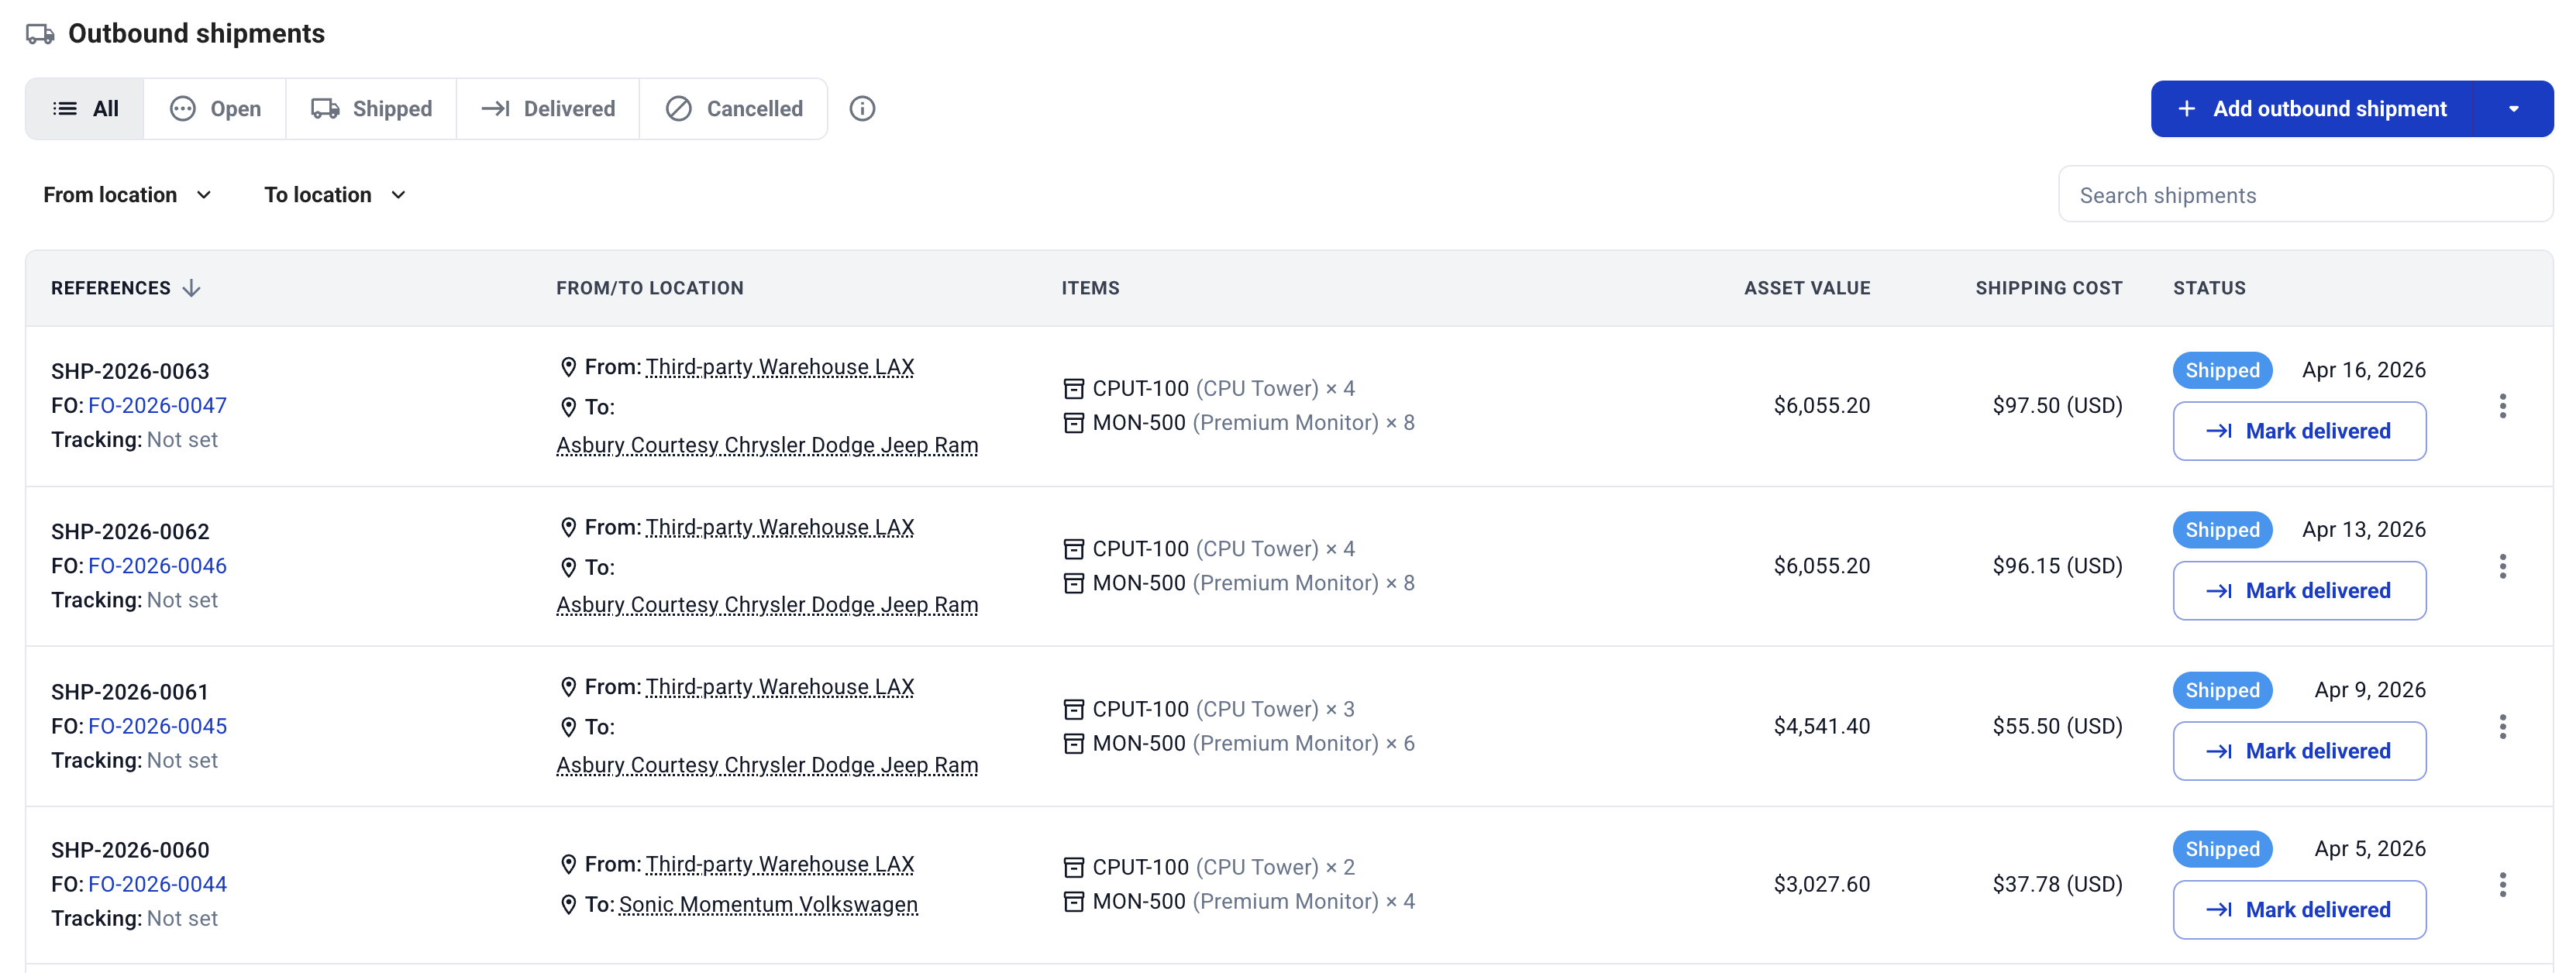Click the Shipped badge for Apr 16, 2026
Screen dimensions: 2576x973
[x=2222, y=370]
